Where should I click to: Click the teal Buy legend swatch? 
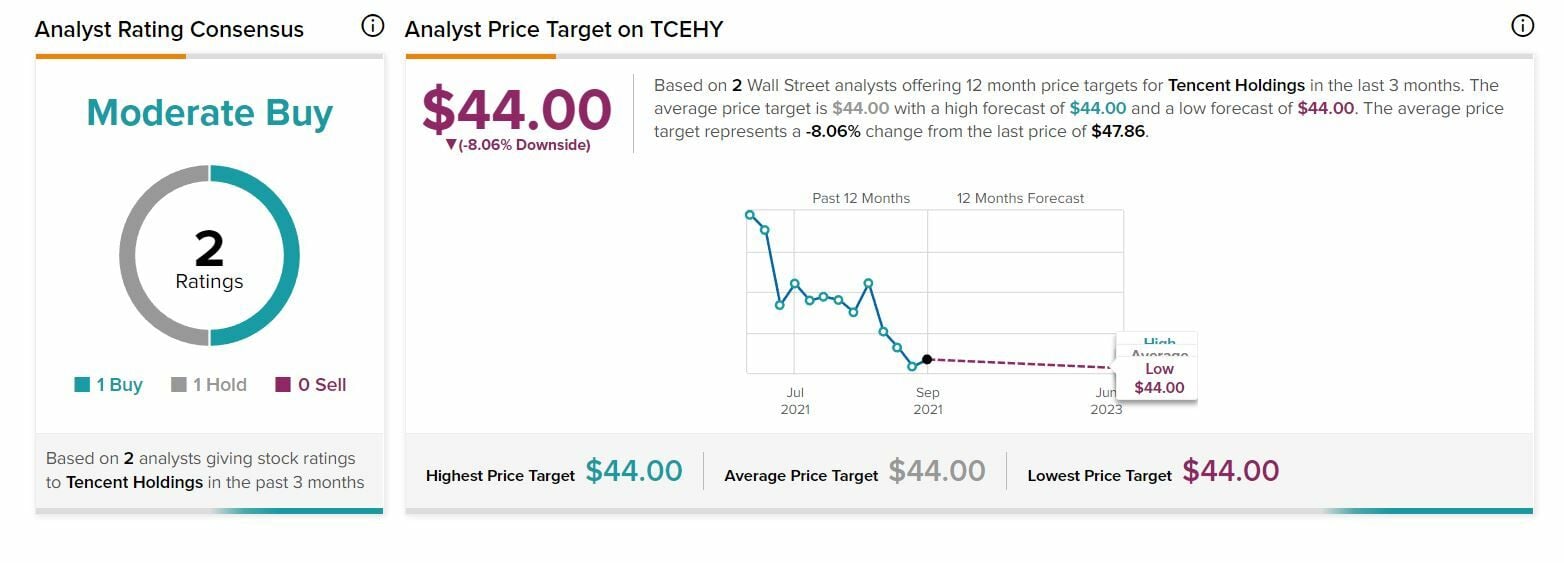82,385
